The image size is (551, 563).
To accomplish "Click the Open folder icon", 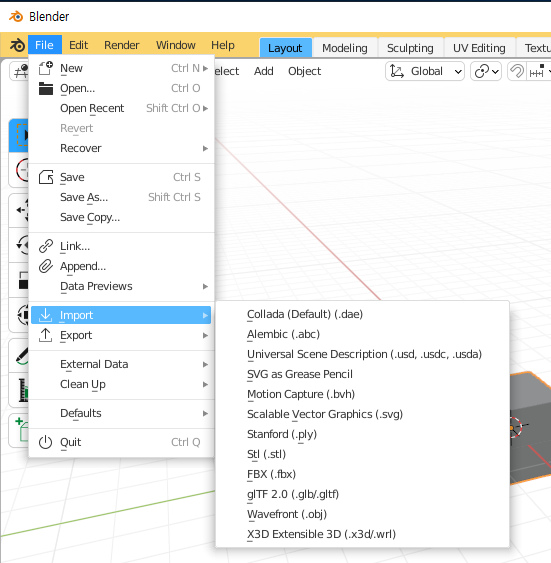I will 46,88.
